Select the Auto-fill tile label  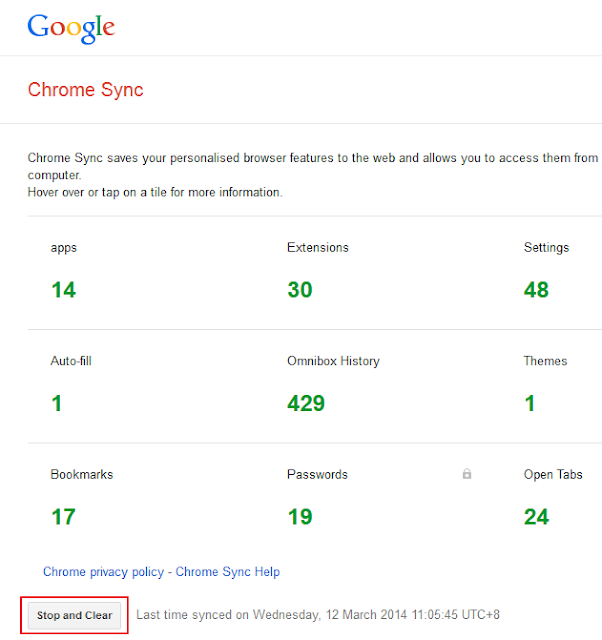point(71,361)
